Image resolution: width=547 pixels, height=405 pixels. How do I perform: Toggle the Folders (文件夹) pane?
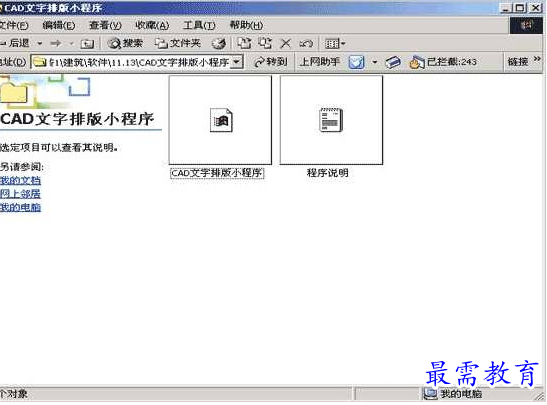pyautogui.click(x=178, y=43)
